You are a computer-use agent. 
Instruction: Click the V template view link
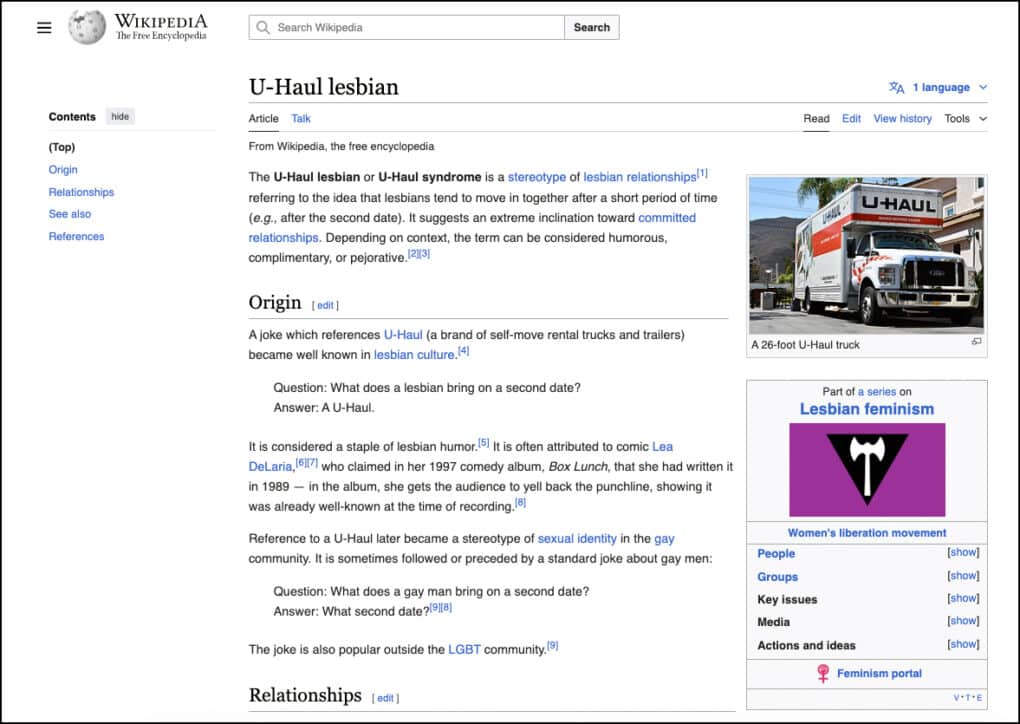956,698
